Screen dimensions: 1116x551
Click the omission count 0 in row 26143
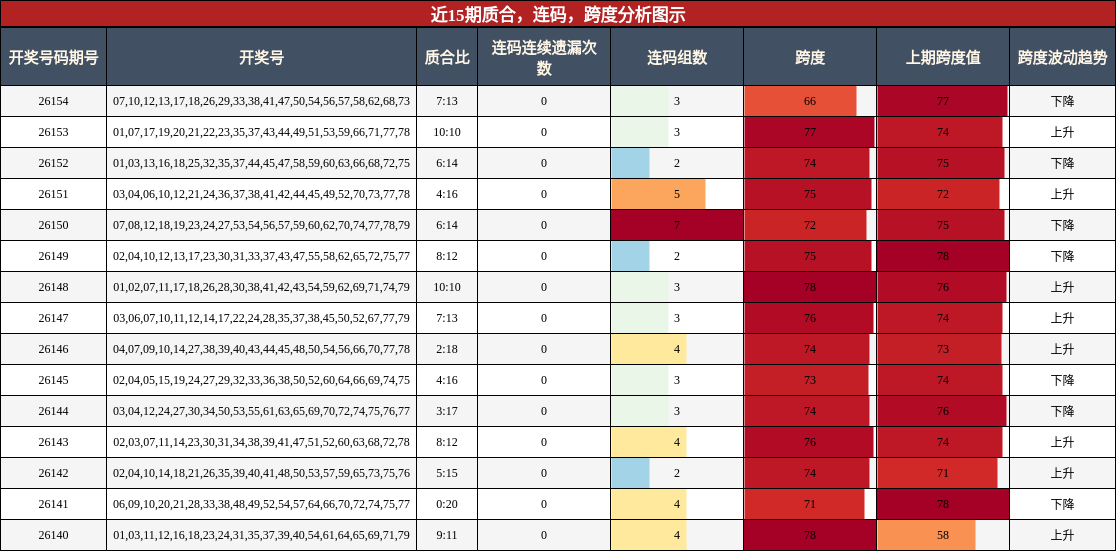pyautogui.click(x=544, y=441)
